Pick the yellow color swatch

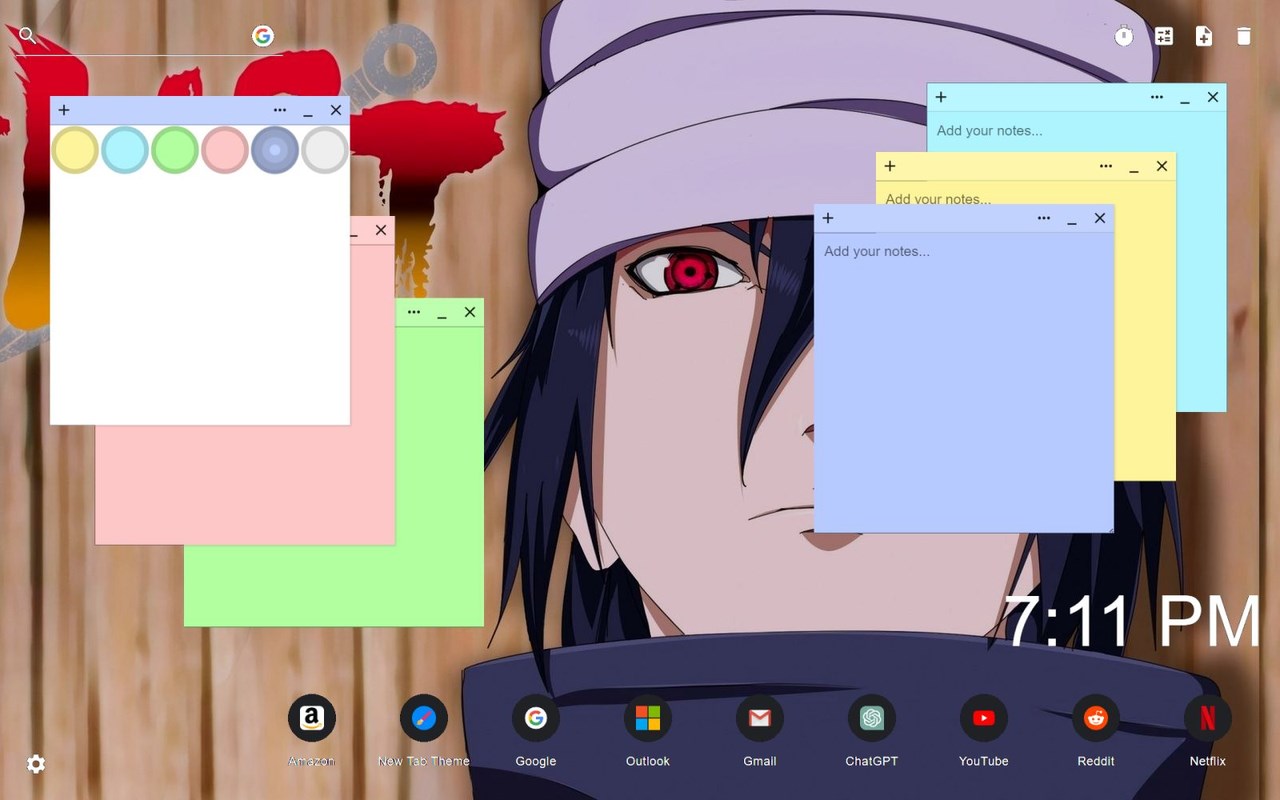pos(75,150)
